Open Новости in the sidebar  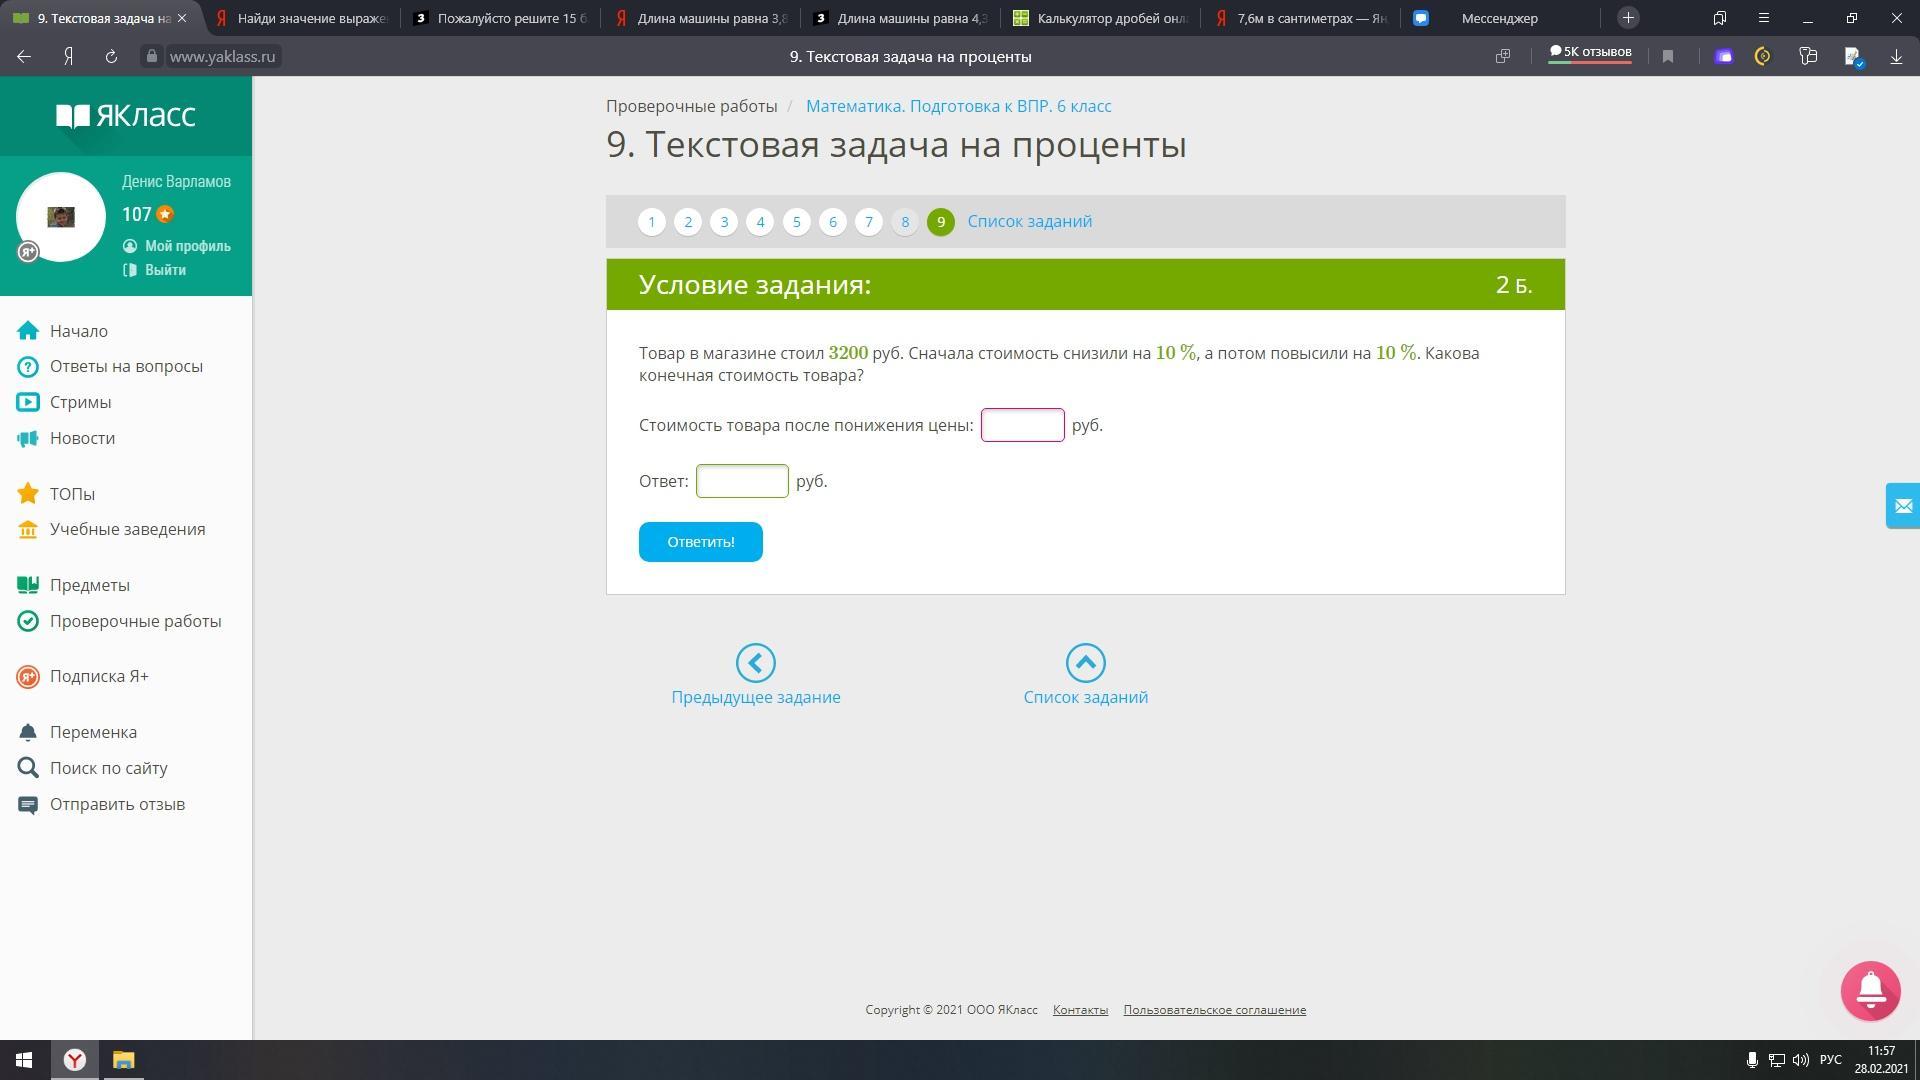click(66, 438)
